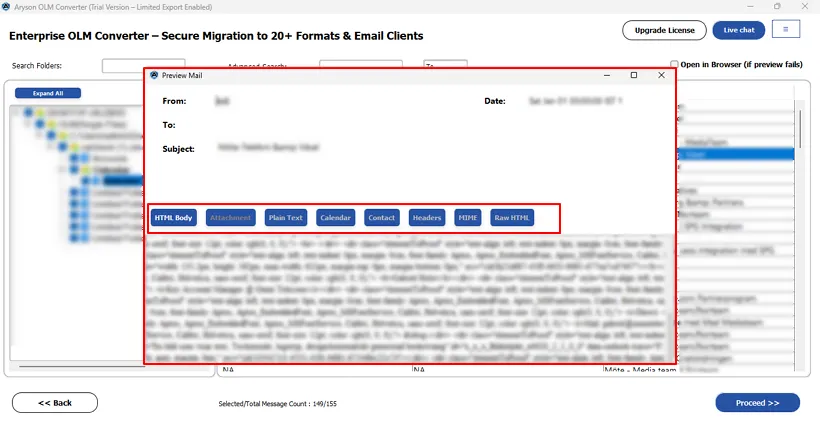Open the hamburger menu icon
Viewport: 820px width, 432px height.
[x=785, y=30]
